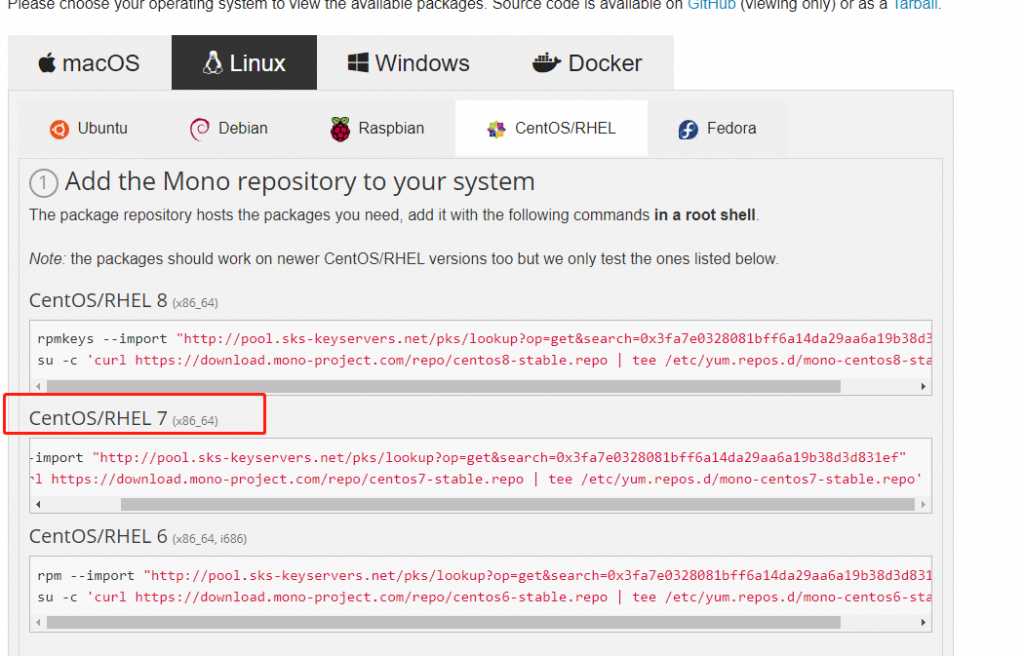Click left arrow of CentOS/RHEL 6 code scrollbar
Image resolution: width=1024 pixels, height=656 pixels.
(39, 623)
